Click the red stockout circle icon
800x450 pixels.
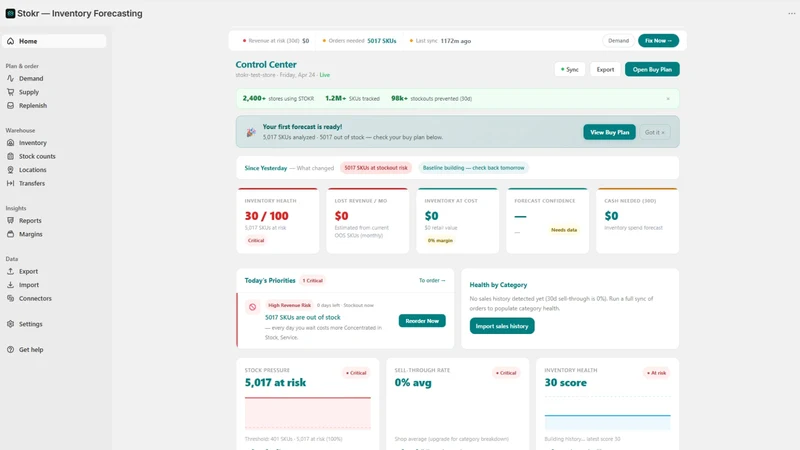point(252,307)
